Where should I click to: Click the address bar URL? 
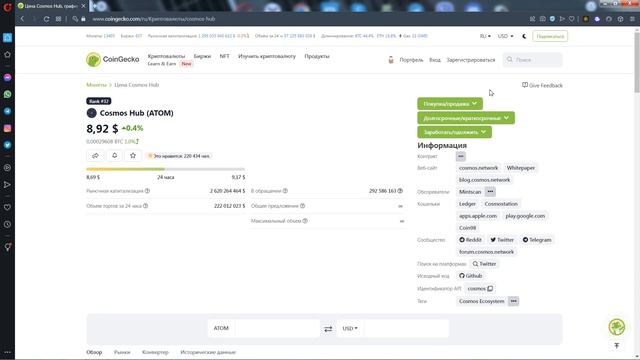[153, 19]
